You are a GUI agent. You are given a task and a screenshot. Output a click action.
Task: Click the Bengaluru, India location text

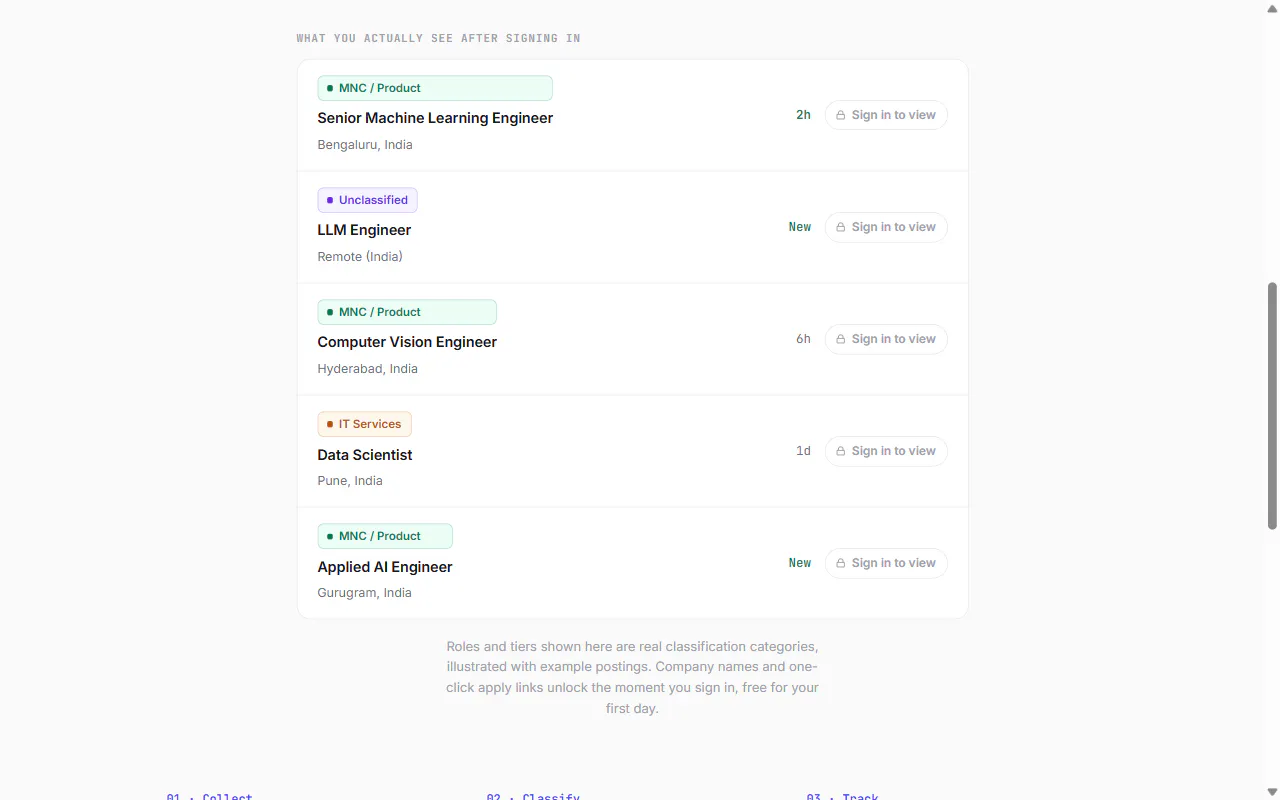365,145
